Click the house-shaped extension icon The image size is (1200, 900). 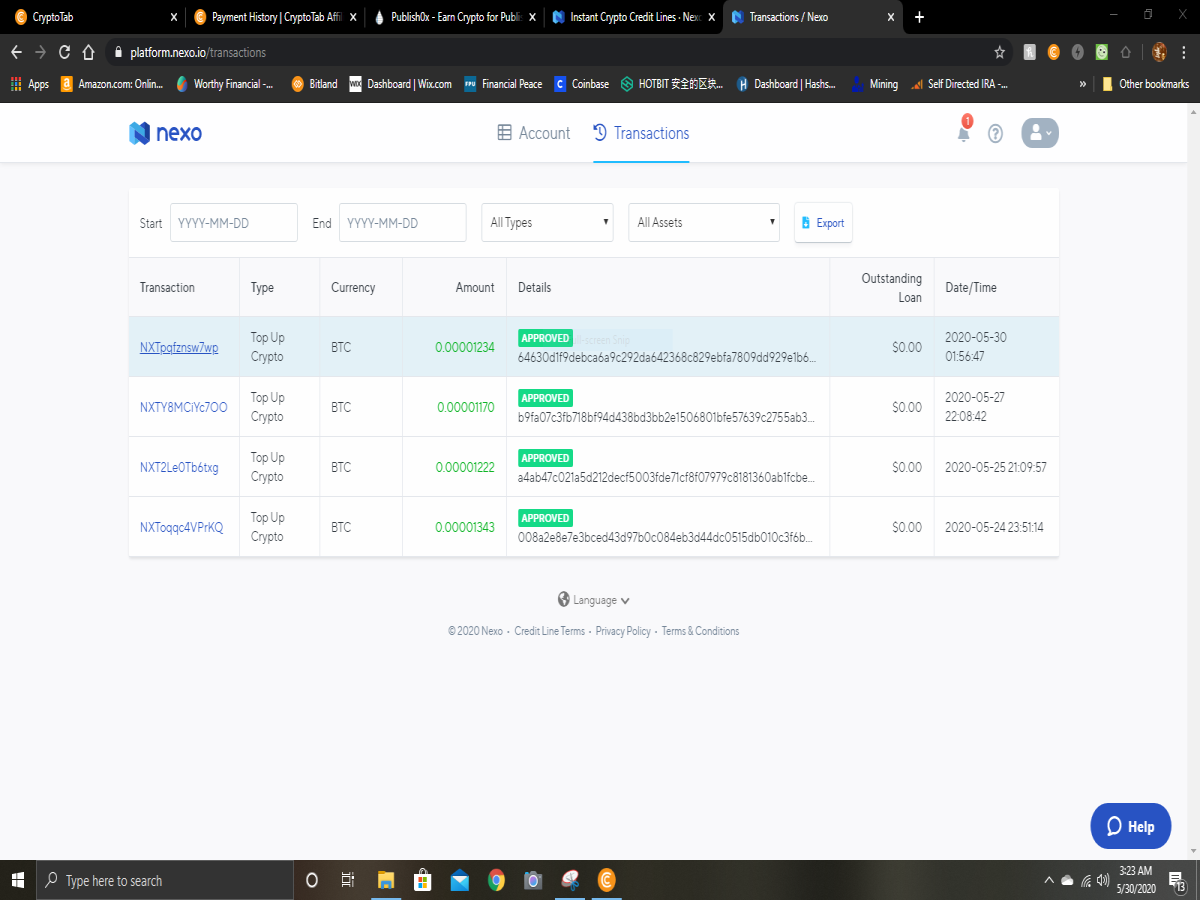click(x=1125, y=52)
